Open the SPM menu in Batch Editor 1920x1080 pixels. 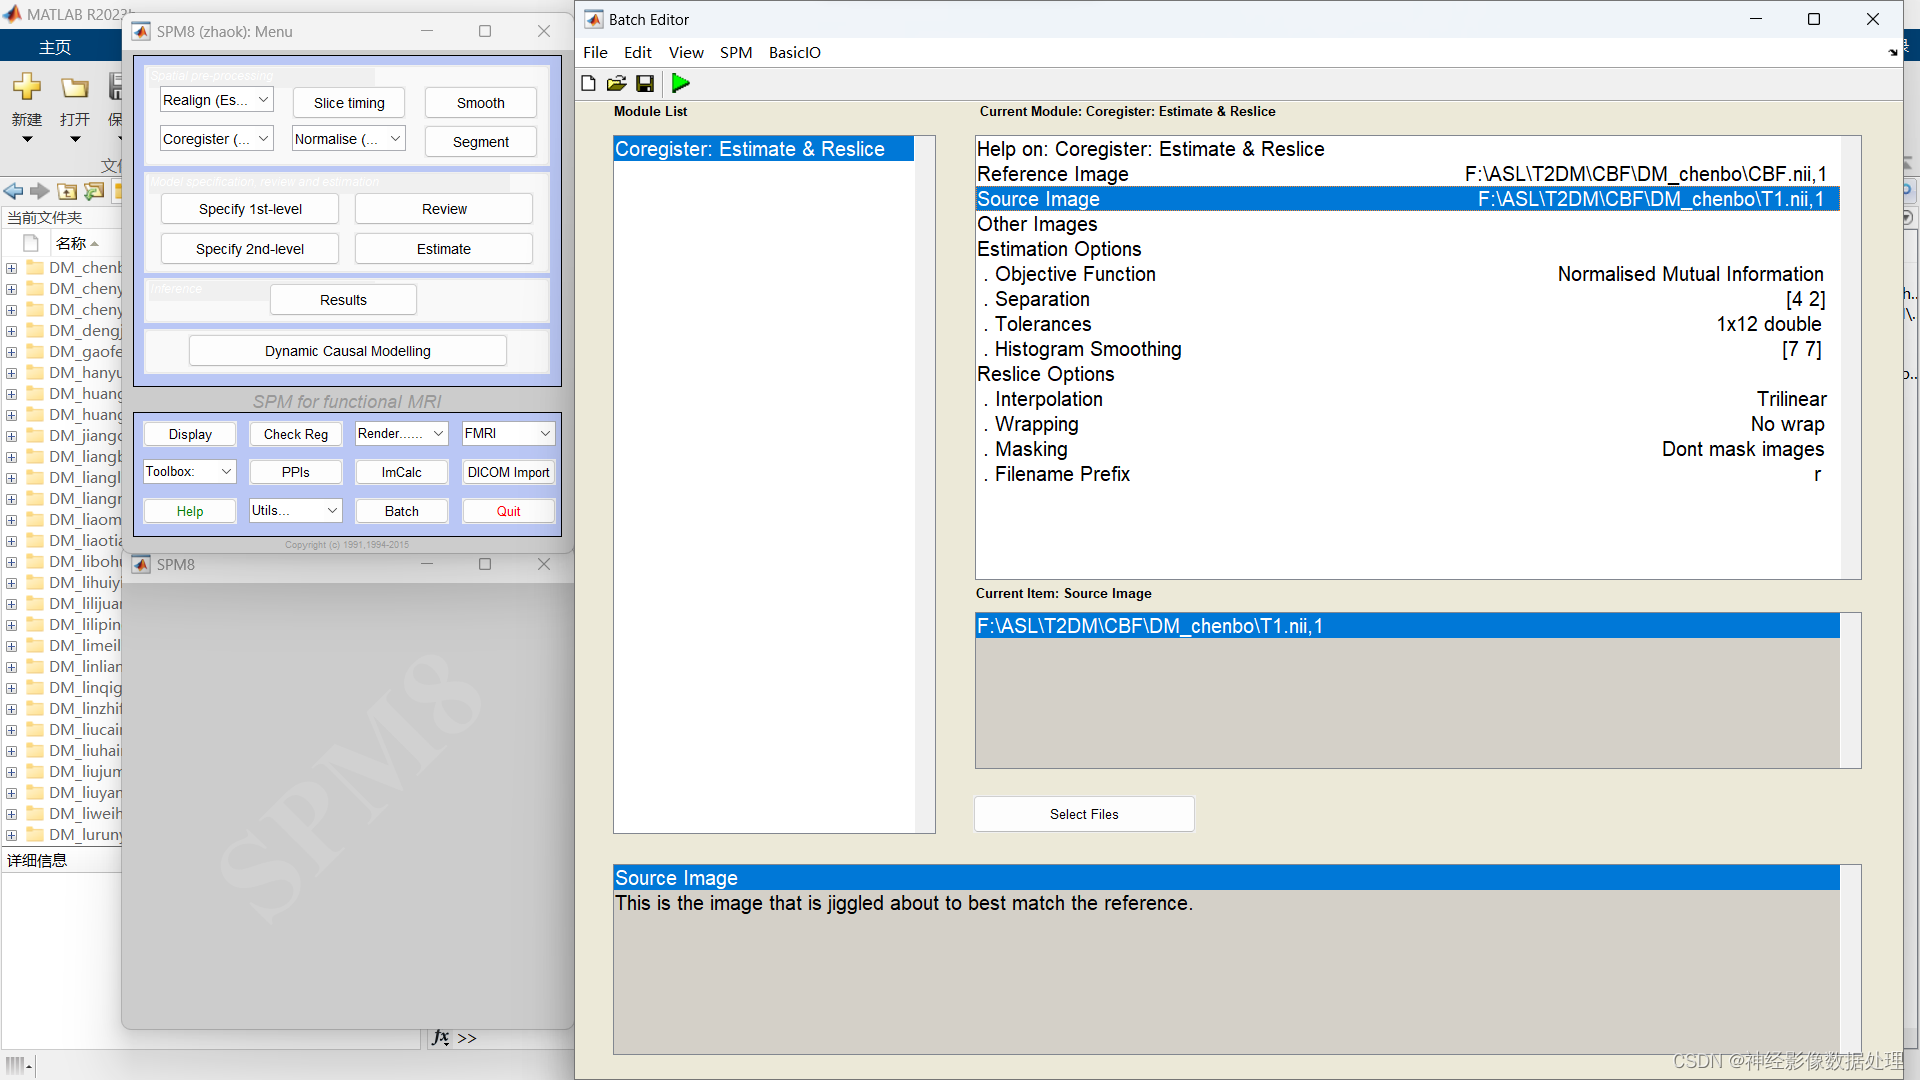tap(735, 52)
